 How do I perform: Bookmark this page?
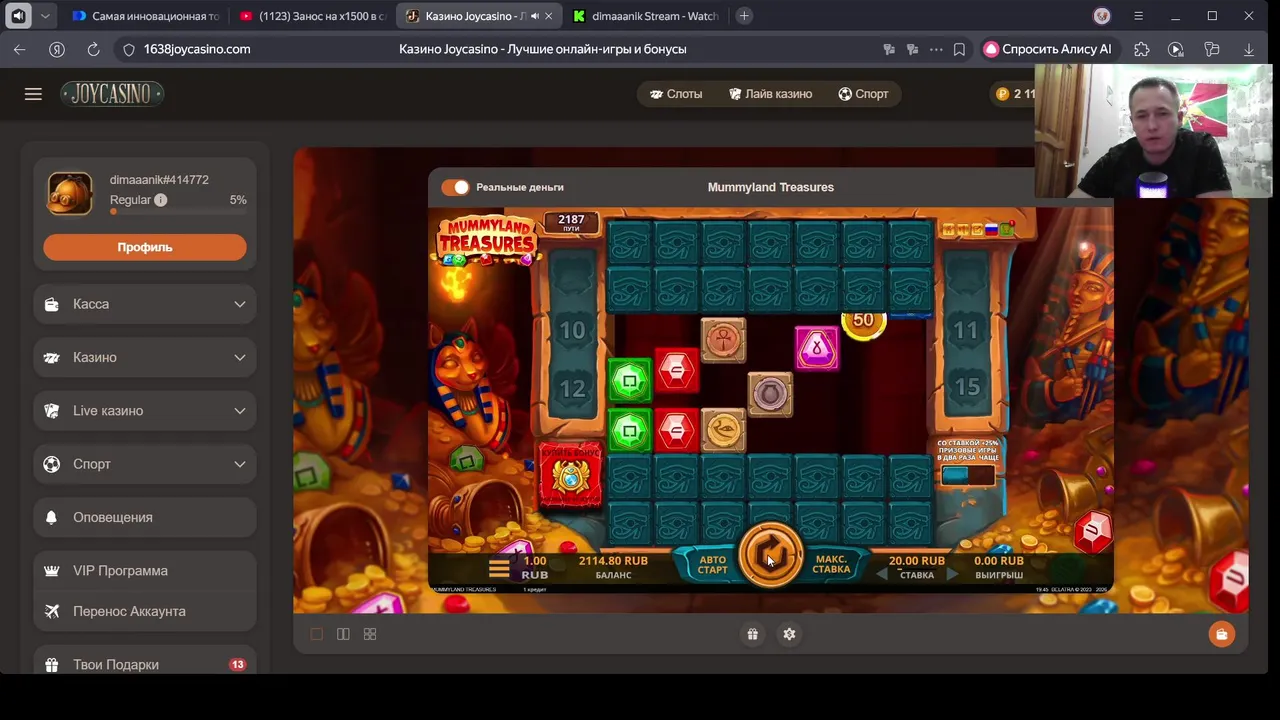(x=959, y=49)
